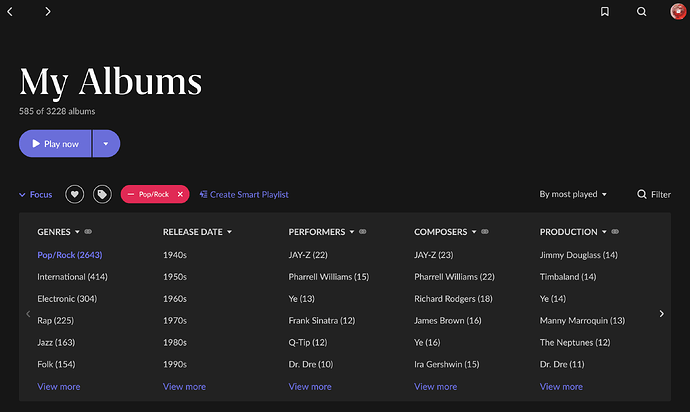Open search with the magnifier icon

click(642, 11)
